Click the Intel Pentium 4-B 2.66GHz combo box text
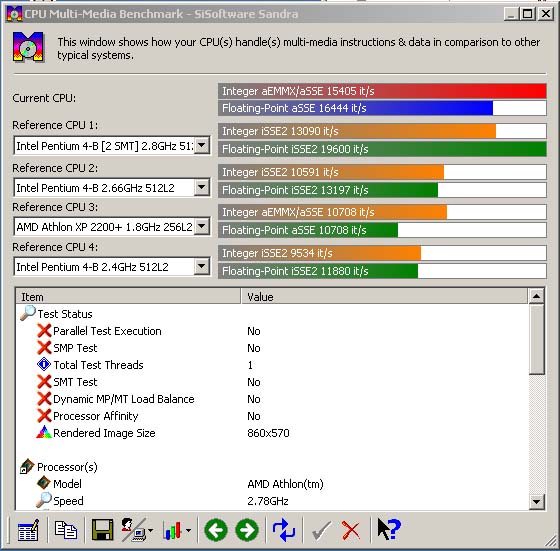This screenshot has height=551, width=560. 95,188
